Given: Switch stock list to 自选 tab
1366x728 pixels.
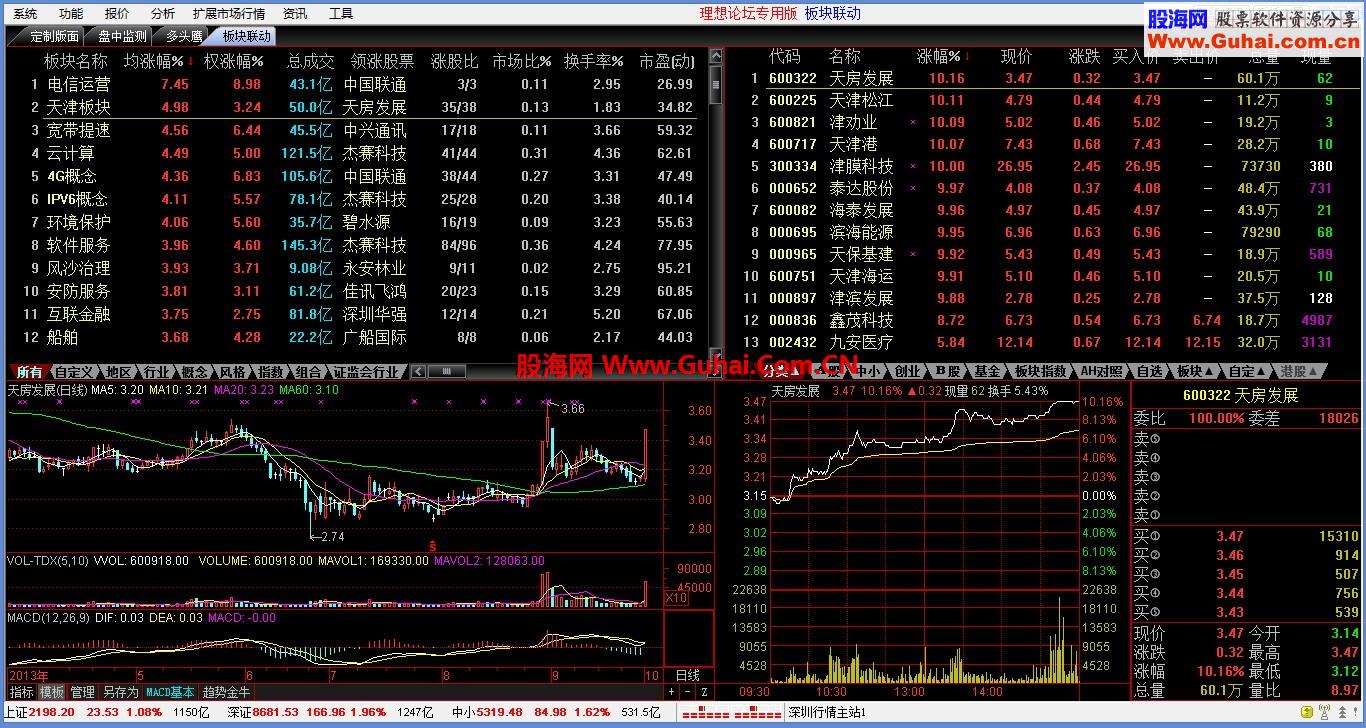Looking at the screenshot, I should click(1150, 371).
